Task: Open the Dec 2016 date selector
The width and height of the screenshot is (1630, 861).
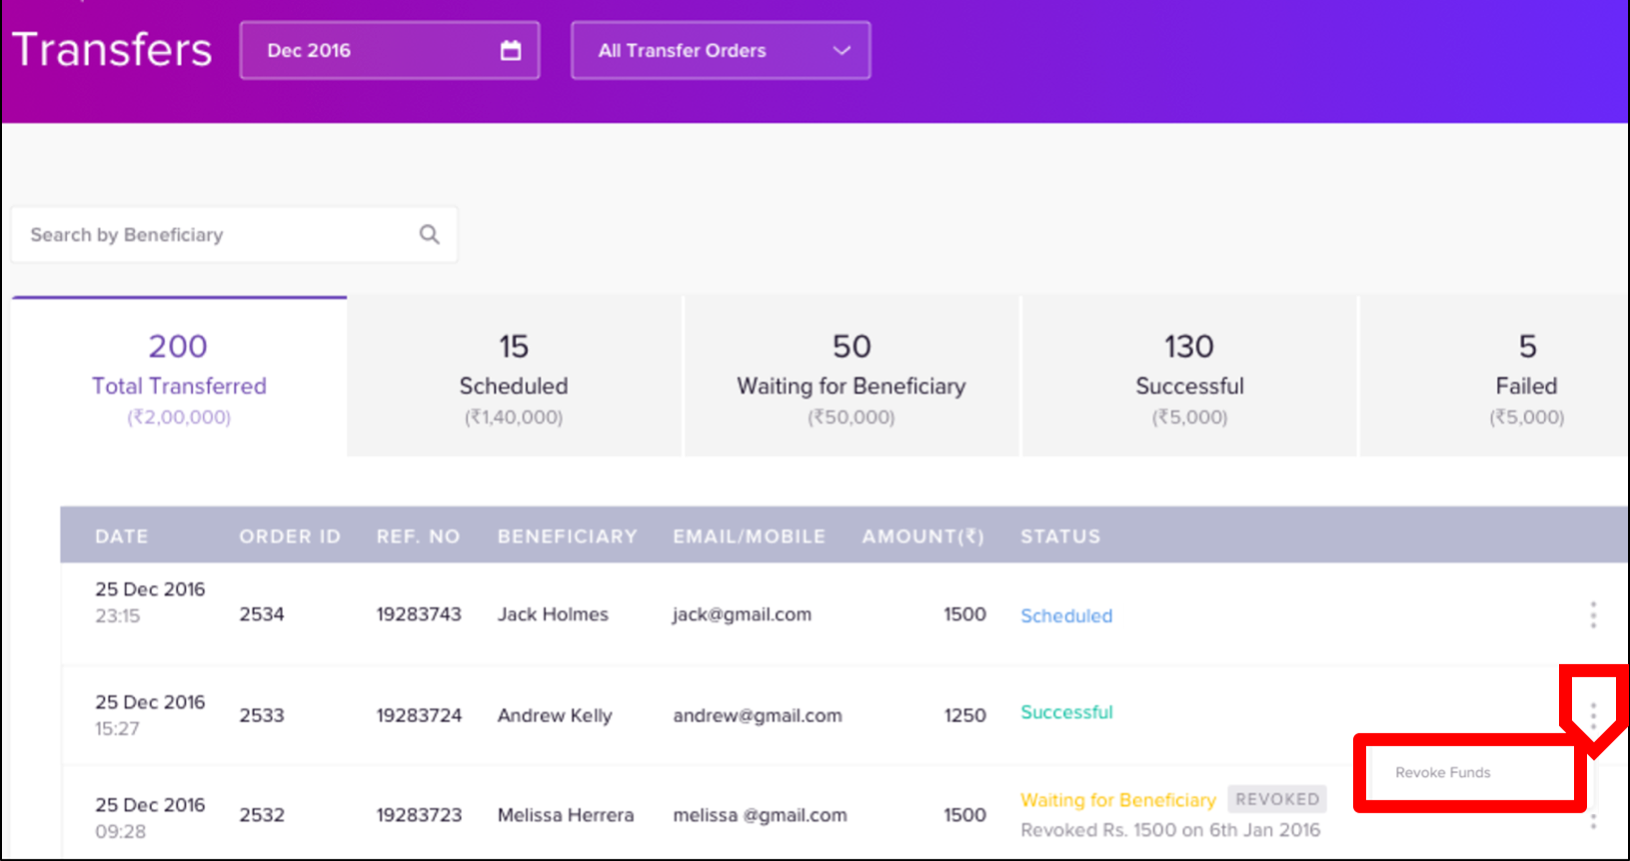Action: tap(390, 50)
